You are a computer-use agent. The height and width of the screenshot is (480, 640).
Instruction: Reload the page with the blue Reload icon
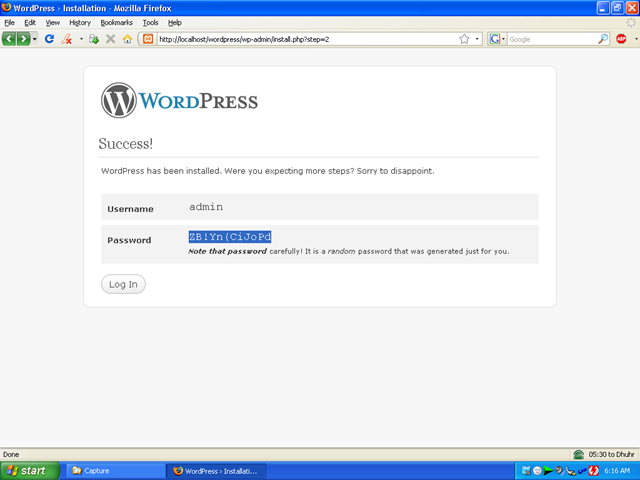coord(49,39)
